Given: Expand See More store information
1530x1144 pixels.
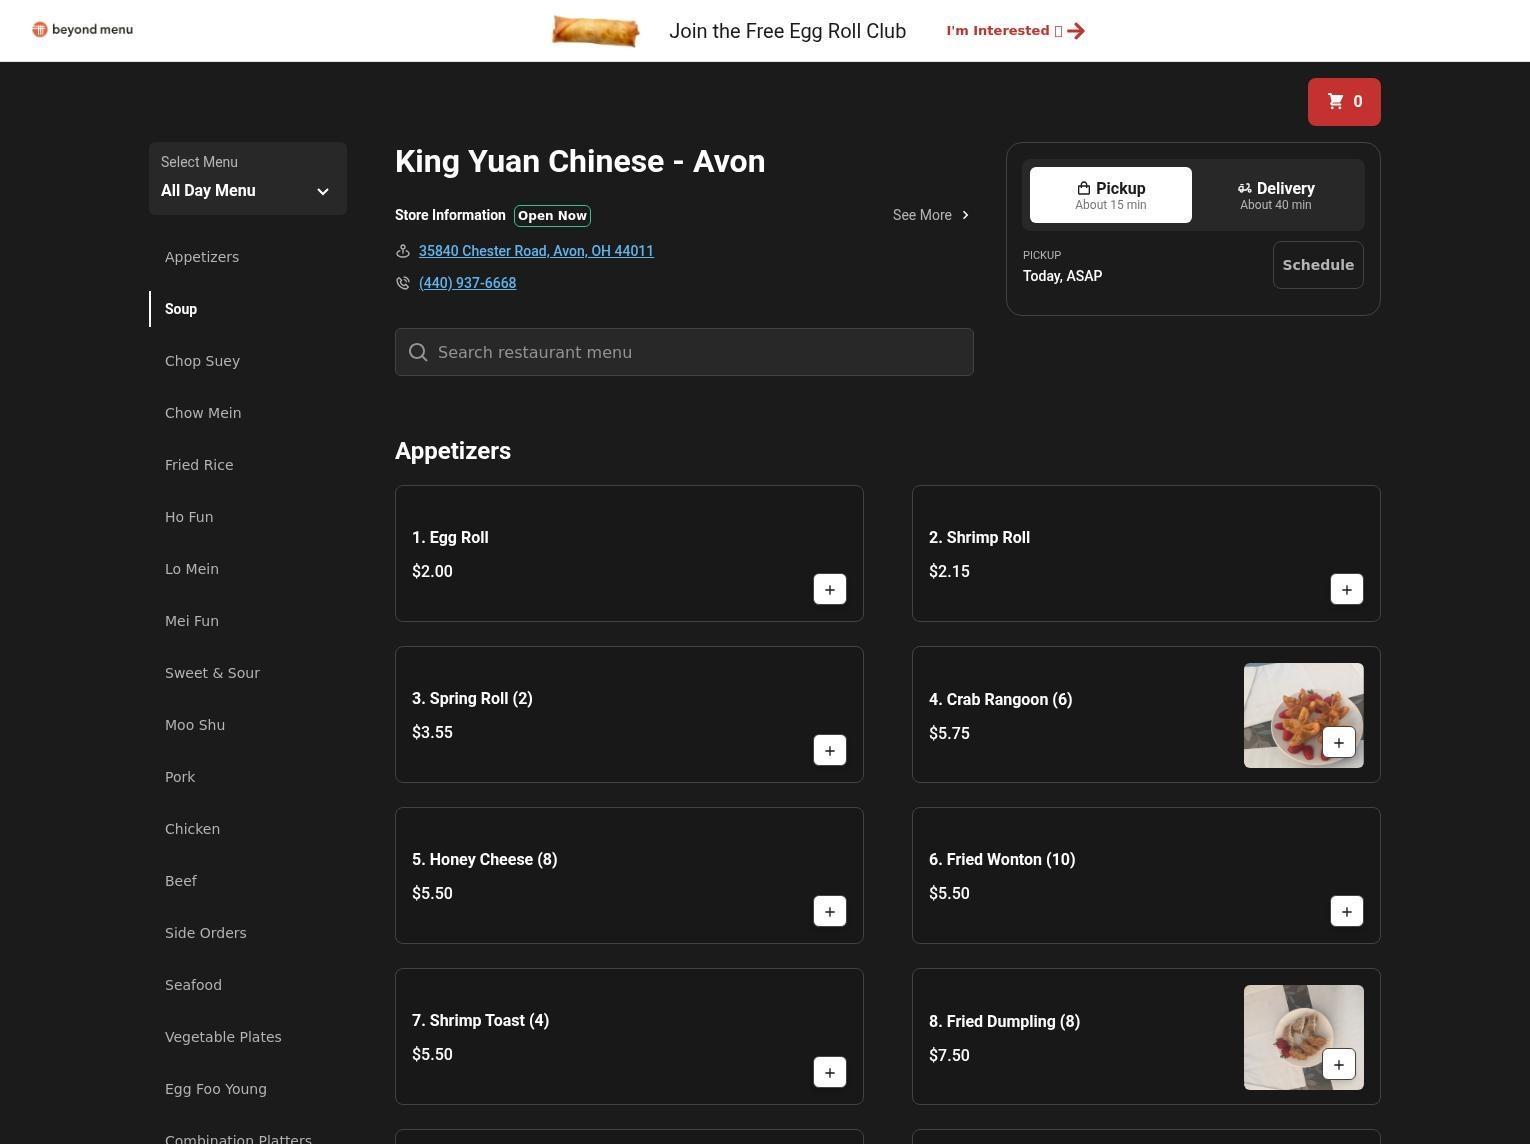Looking at the screenshot, I should [x=930, y=215].
